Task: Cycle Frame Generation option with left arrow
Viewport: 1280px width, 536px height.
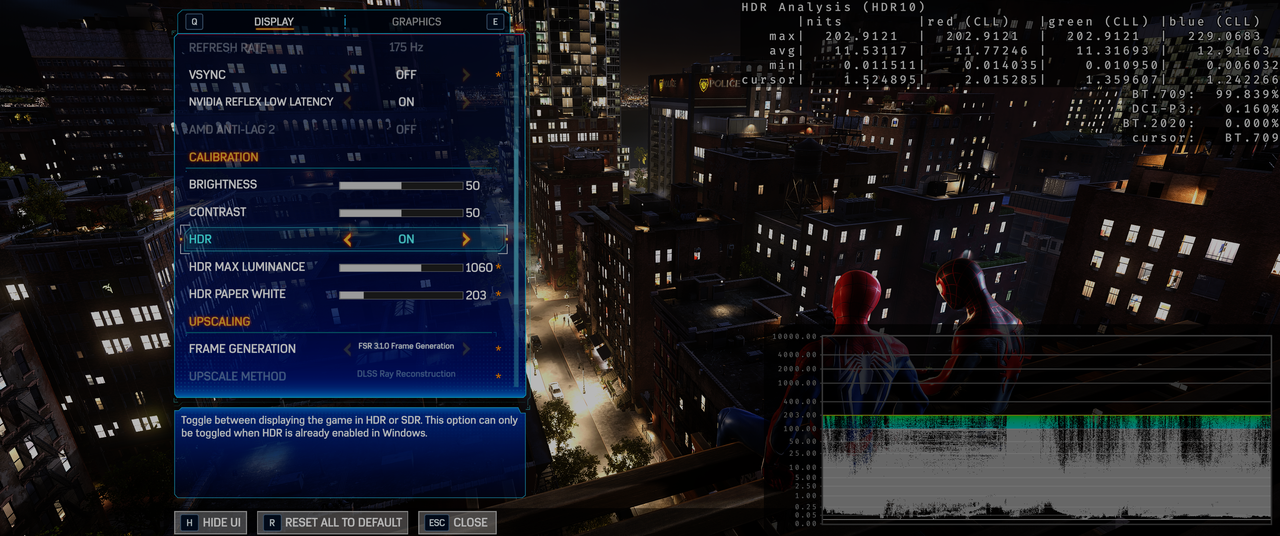Action: click(348, 347)
